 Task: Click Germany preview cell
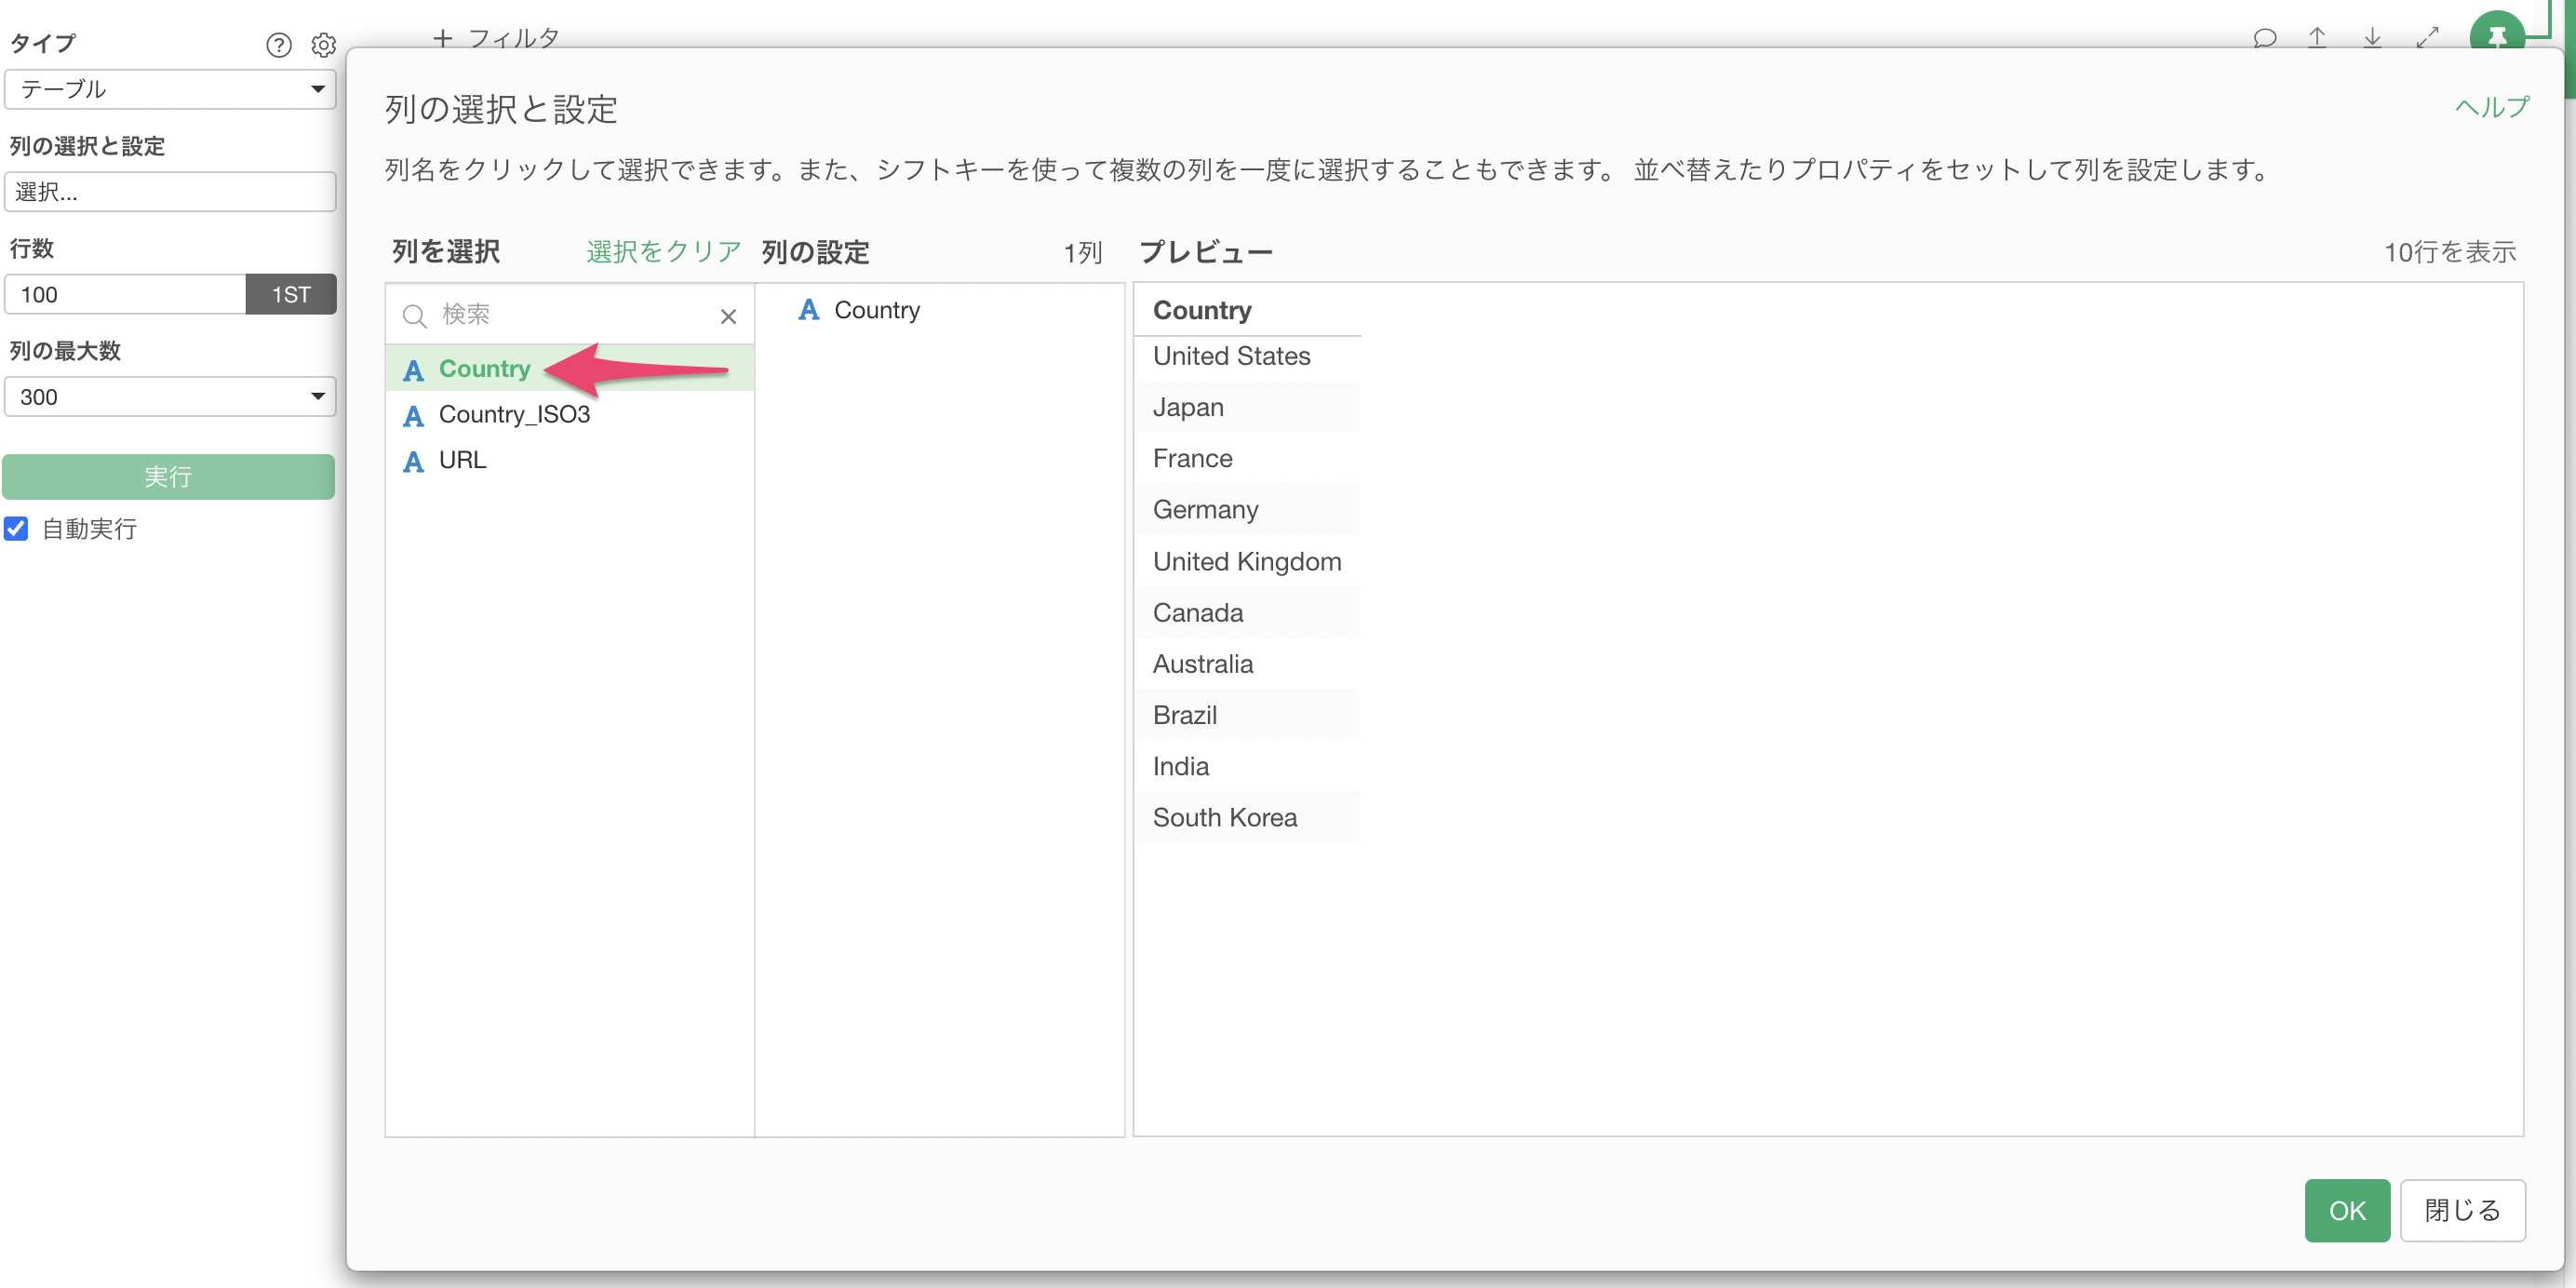(x=1248, y=509)
